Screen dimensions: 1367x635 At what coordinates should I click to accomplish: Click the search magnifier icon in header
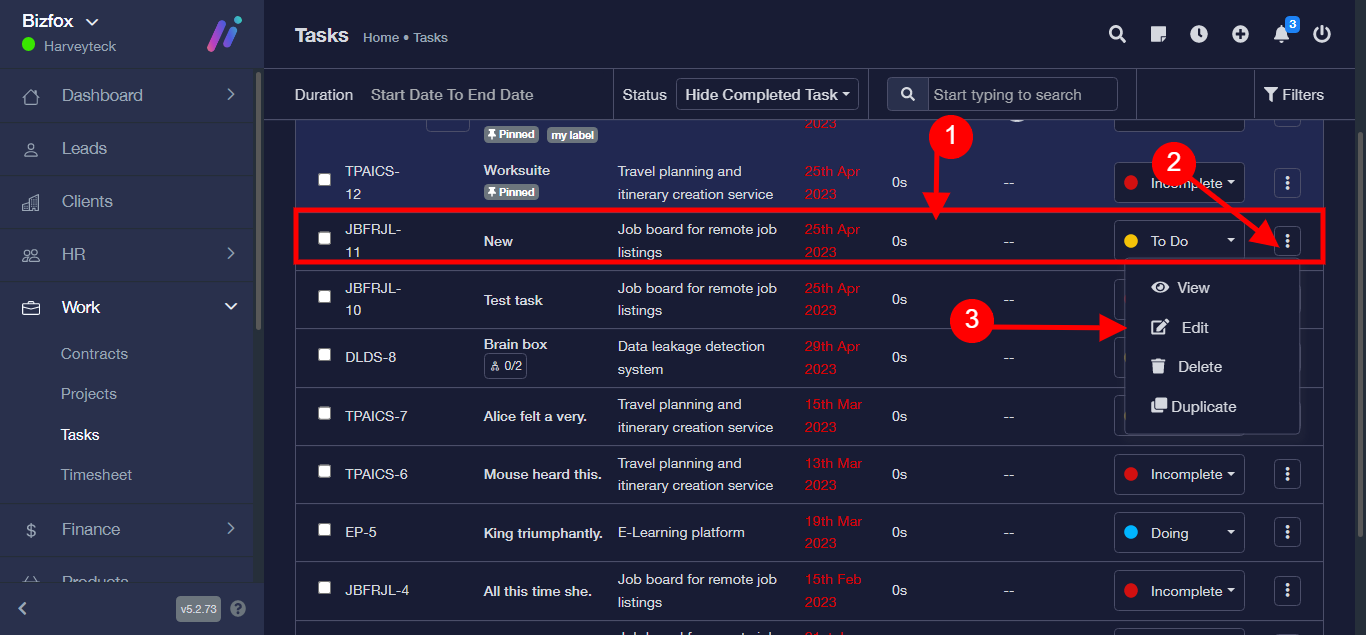[1117, 35]
